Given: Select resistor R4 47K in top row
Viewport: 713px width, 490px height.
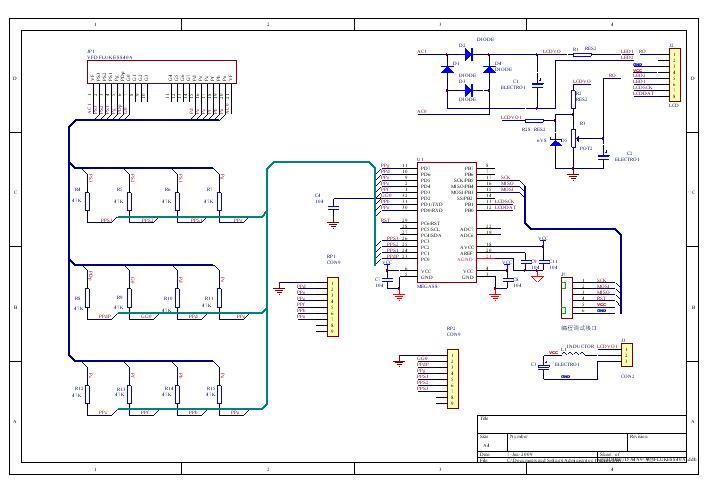Looking at the screenshot, I should (87, 201).
